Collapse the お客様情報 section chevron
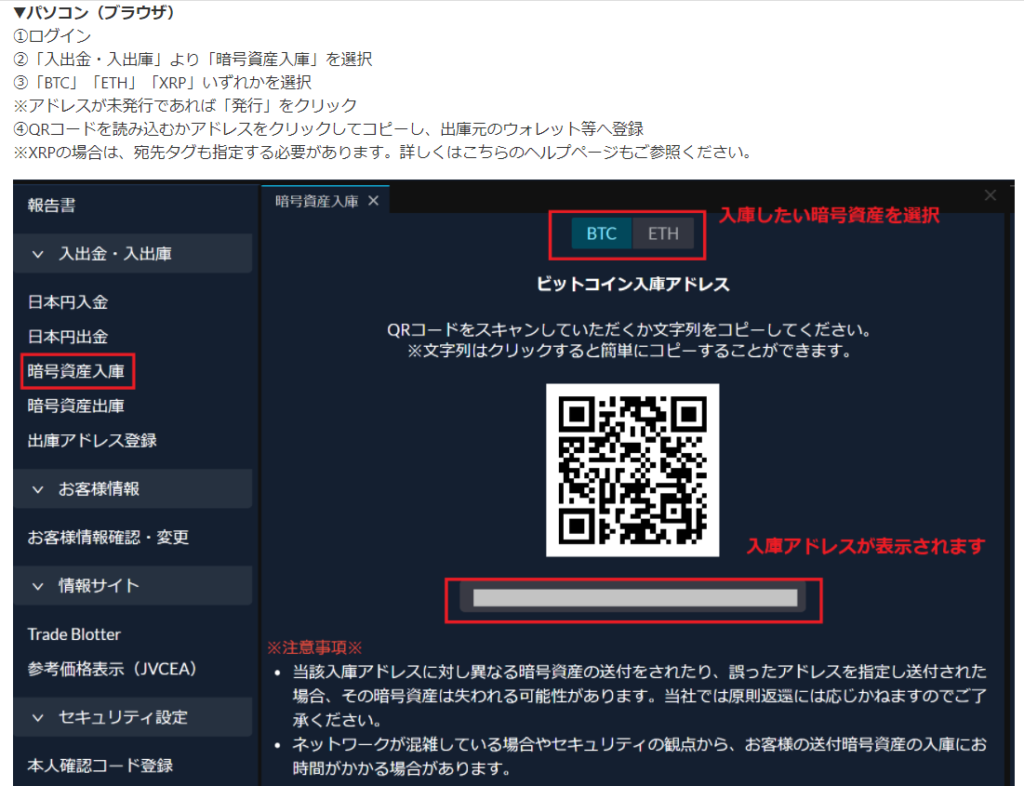The image size is (1024, 786). click(x=38, y=489)
